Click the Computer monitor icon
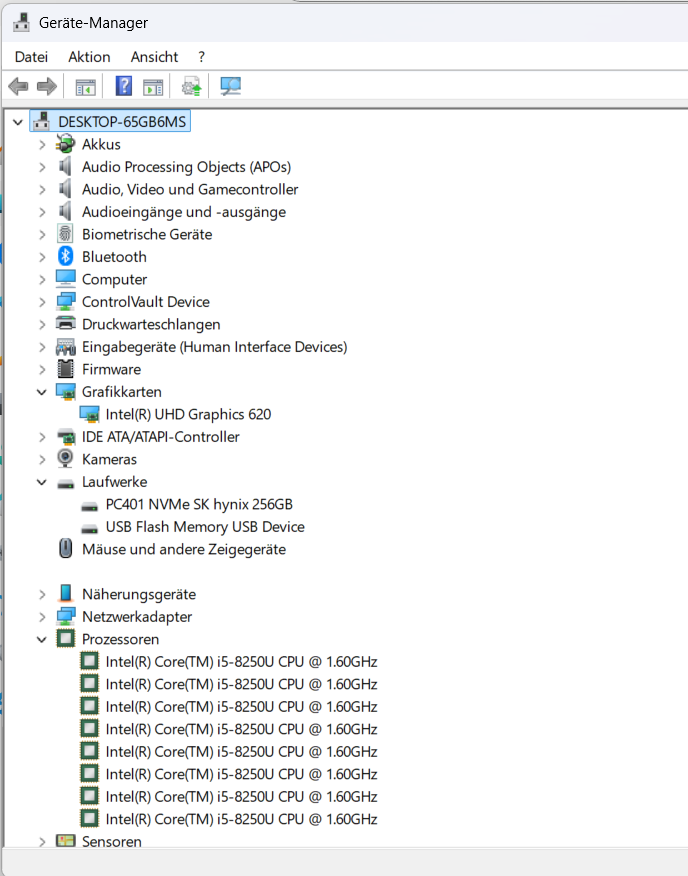The width and height of the screenshot is (688, 876). [x=65, y=279]
